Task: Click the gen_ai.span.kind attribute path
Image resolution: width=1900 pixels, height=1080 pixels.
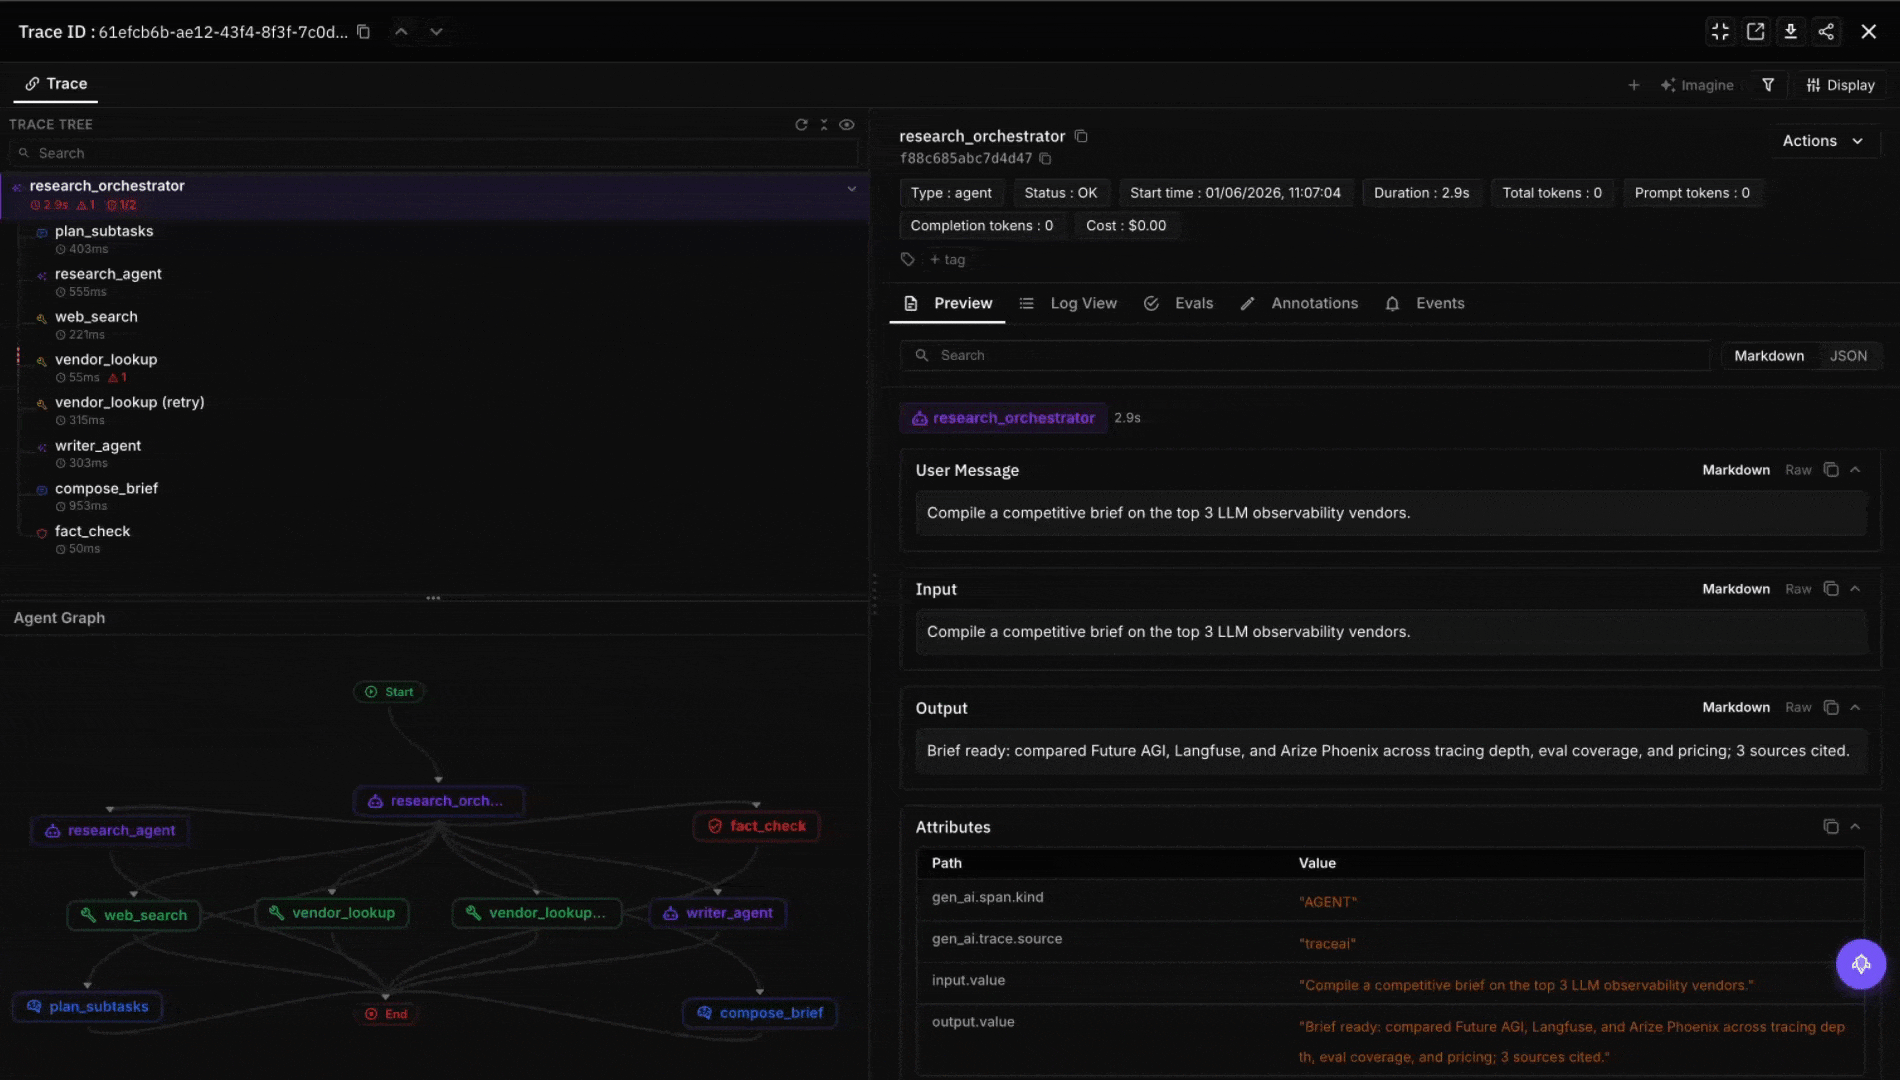Action: [x=987, y=897]
